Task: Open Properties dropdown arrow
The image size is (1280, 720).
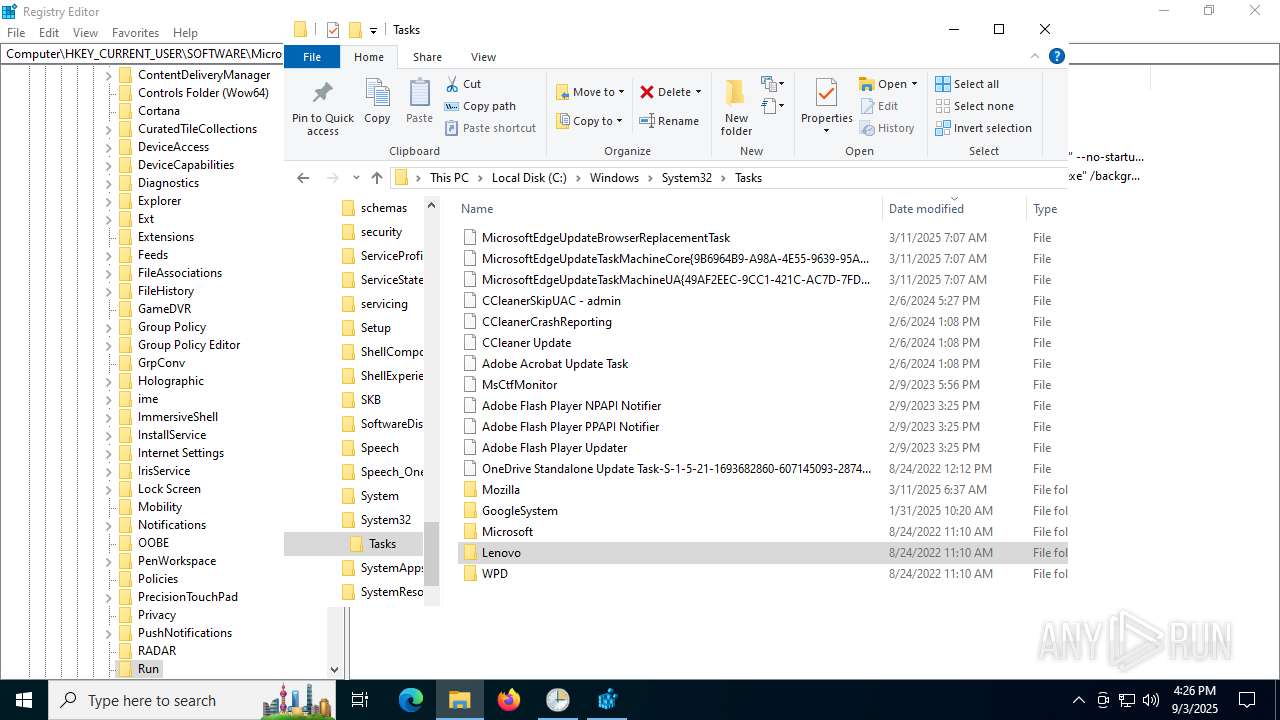Action: [x=826, y=131]
